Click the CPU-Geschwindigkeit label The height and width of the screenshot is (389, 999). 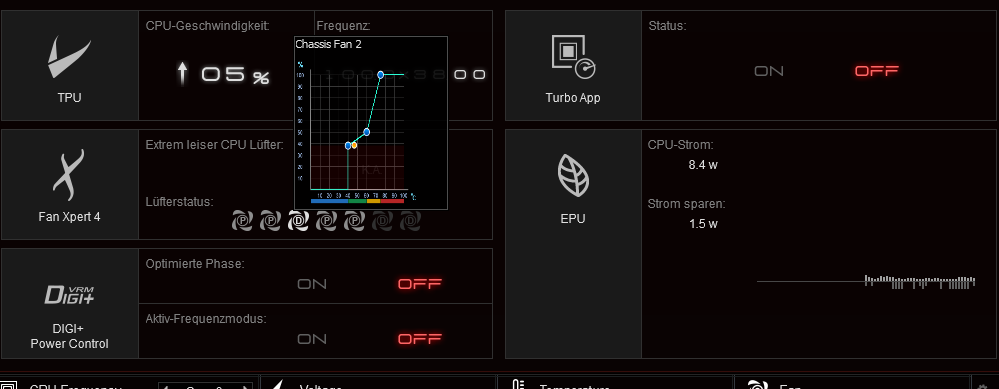tap(208, 26)
